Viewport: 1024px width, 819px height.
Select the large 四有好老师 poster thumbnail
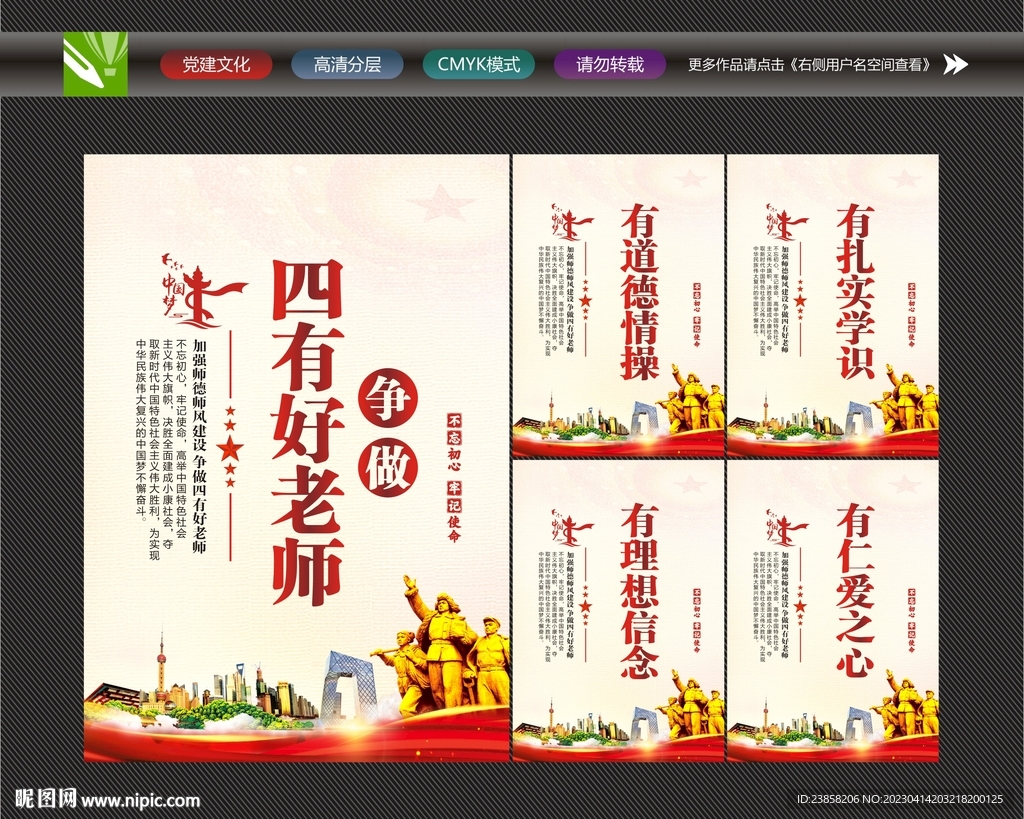click(296, 458)
